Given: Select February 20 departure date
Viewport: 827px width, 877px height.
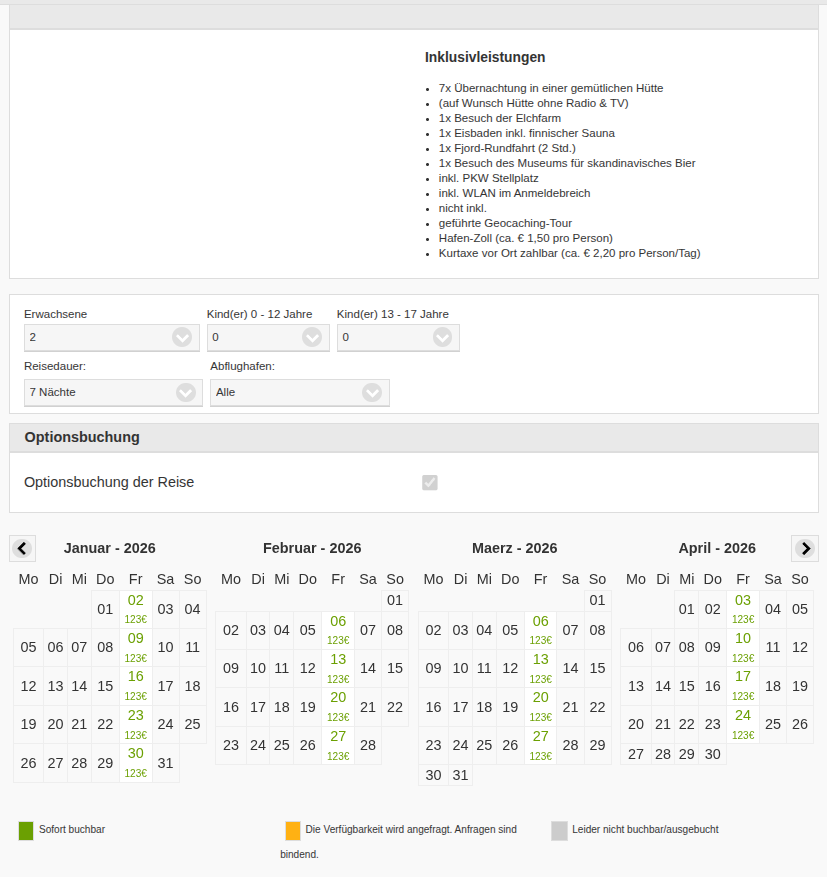Looking at the screenshot, I should click(x=338, y=705).
